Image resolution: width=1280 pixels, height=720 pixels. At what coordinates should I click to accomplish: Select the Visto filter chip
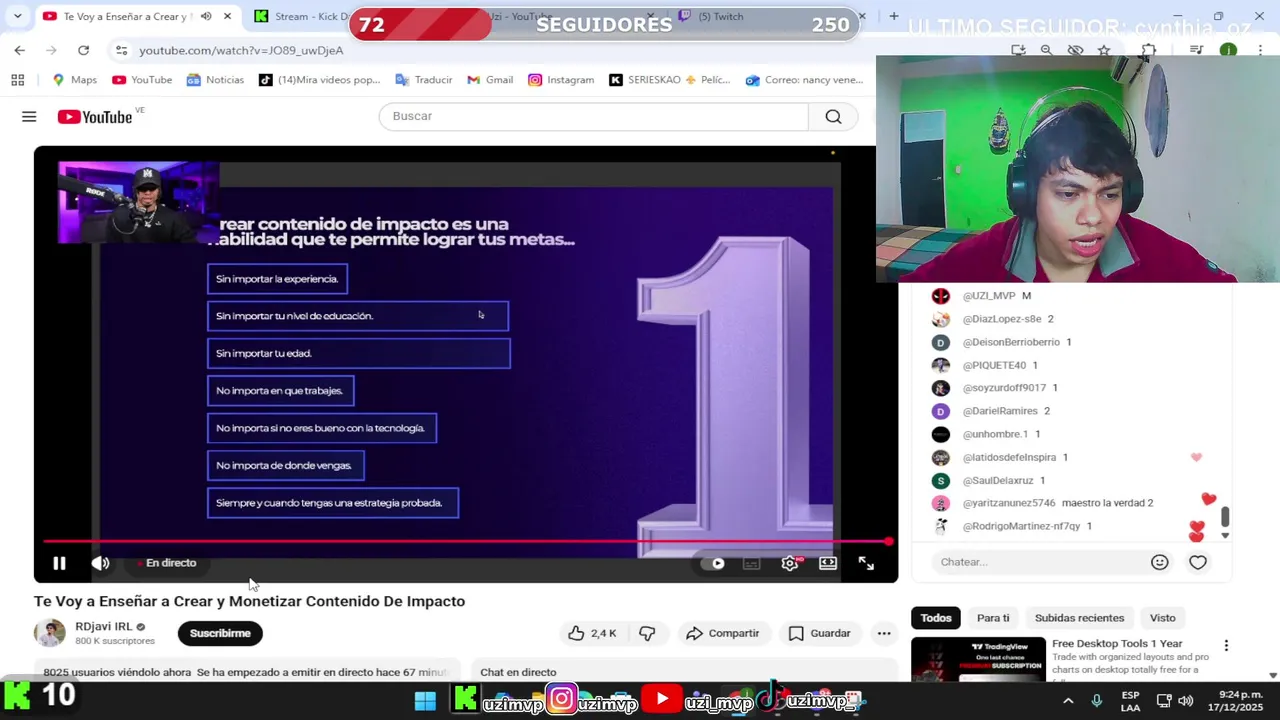click(x=1162, y=618)
